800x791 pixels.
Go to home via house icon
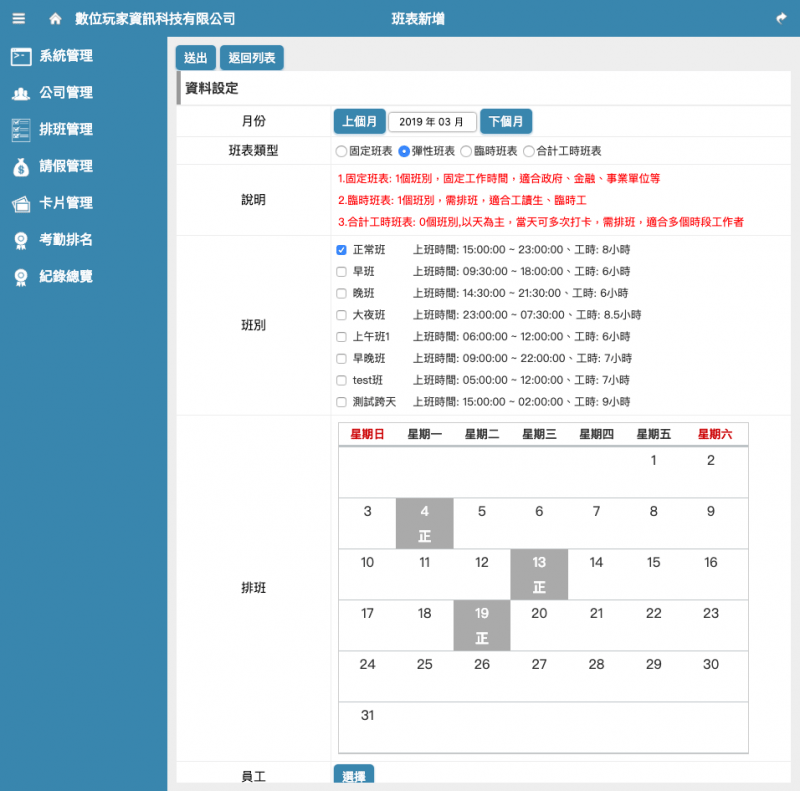[x=55, y=19]
